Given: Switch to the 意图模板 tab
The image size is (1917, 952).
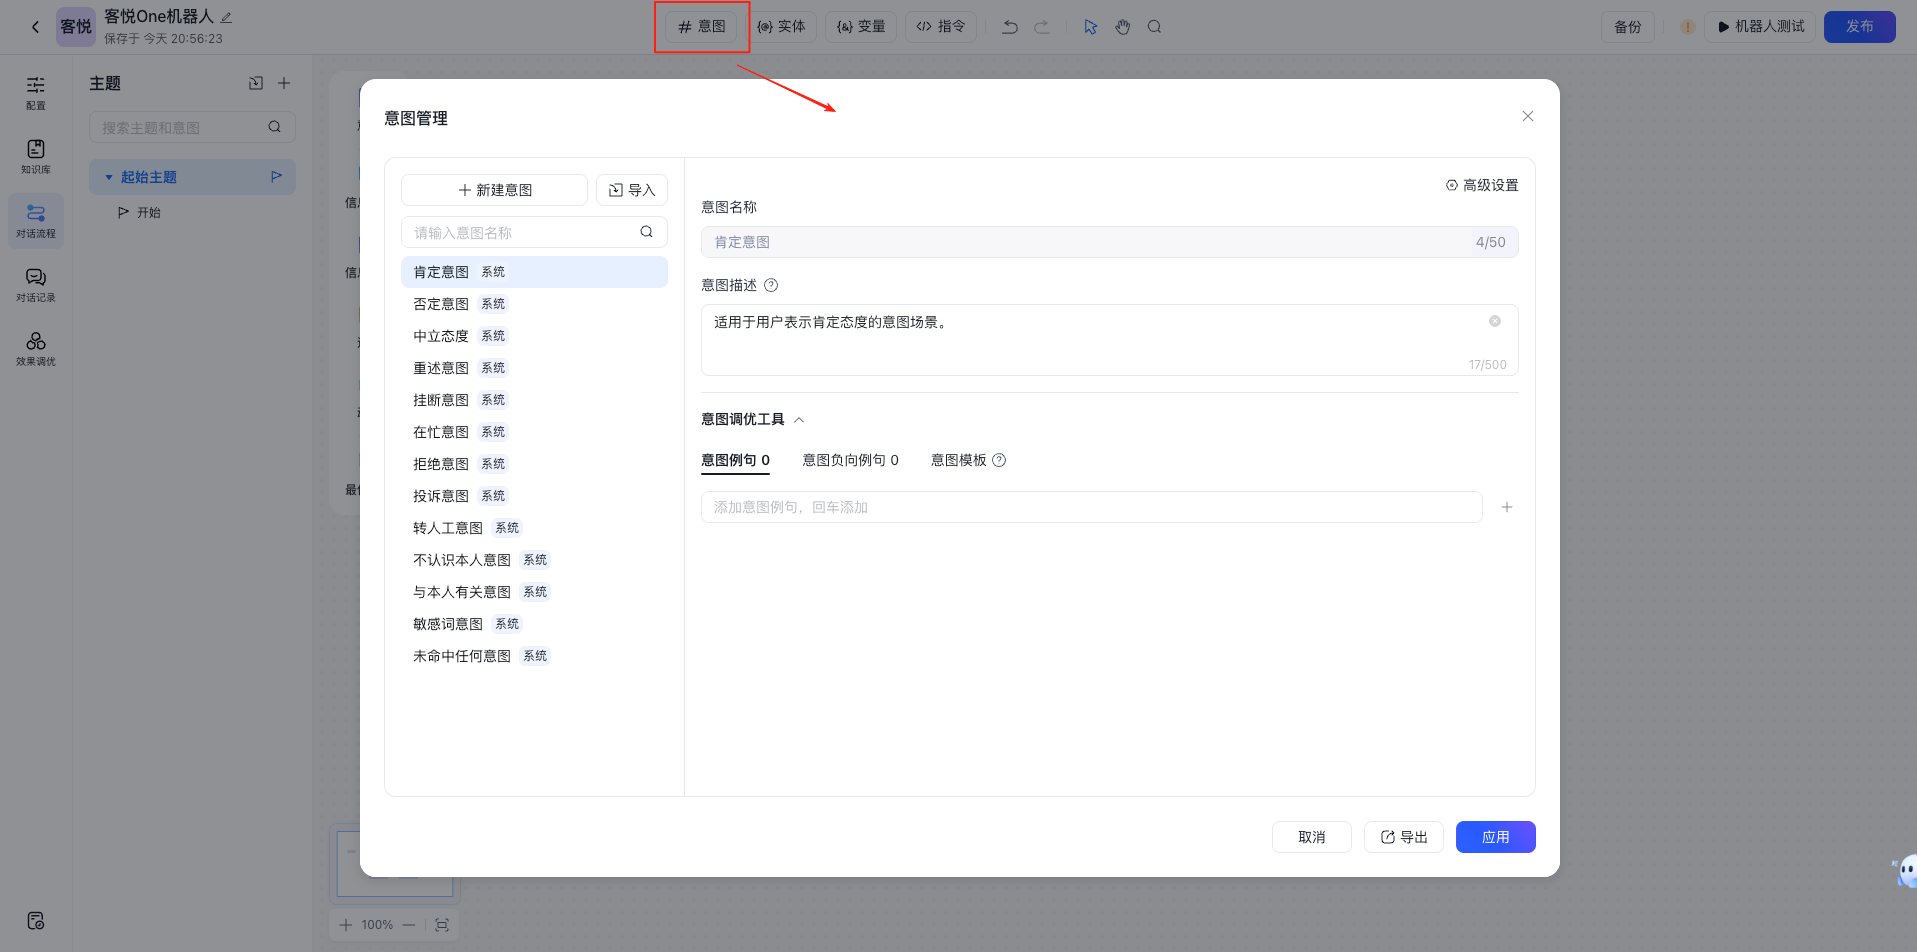Looking at the screenshot, I should (x=958, y=460).
